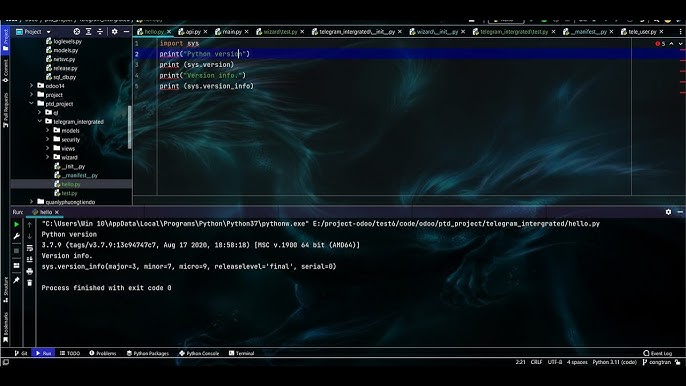Screen dimensions: 686x386
Task: Close the api.py editor tab
Action: (205, 32)
